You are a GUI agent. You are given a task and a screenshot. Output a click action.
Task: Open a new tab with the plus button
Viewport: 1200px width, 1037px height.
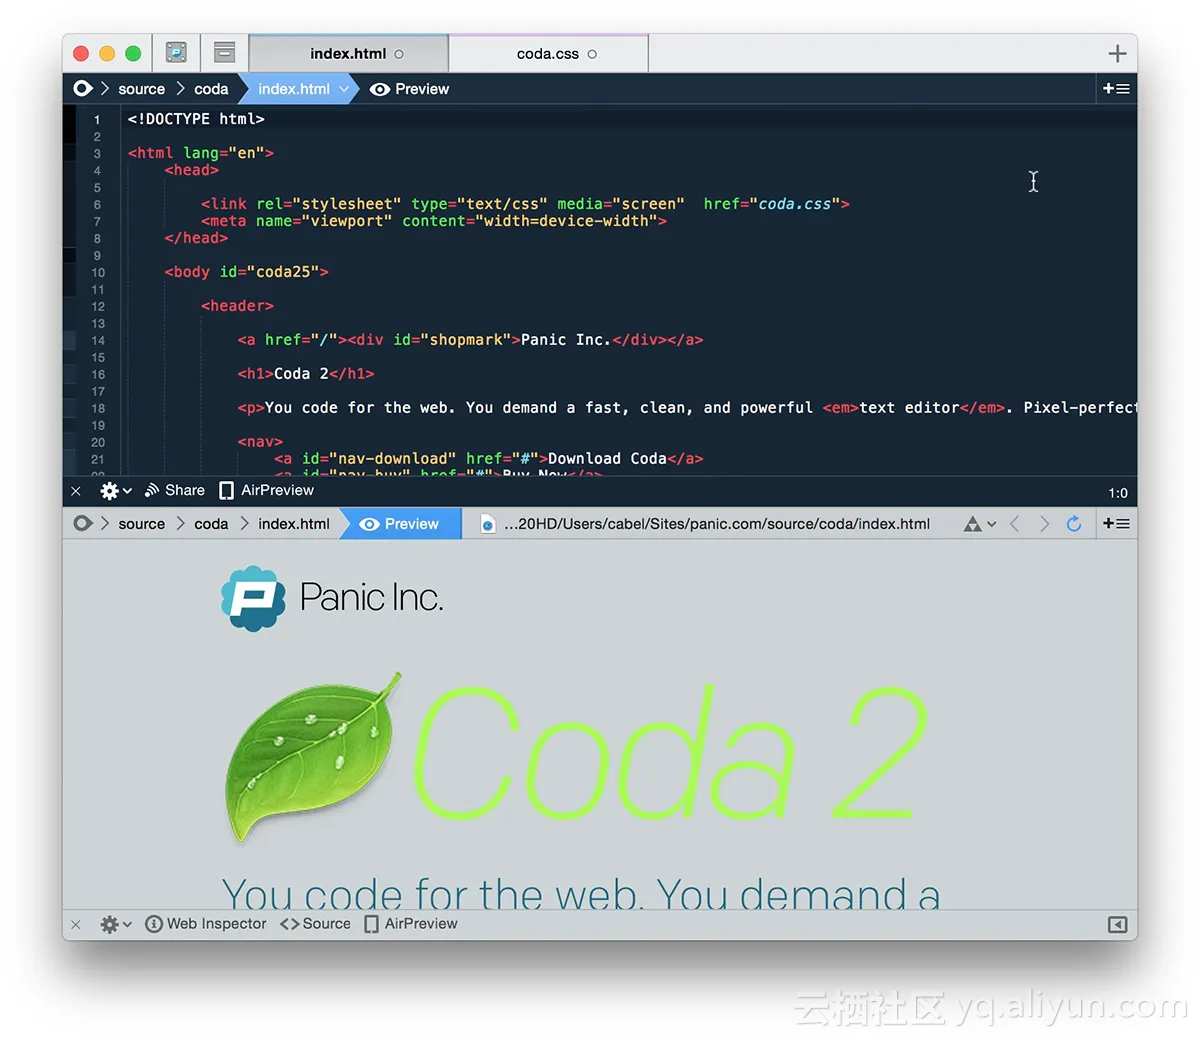click(x=1118, y=53)
